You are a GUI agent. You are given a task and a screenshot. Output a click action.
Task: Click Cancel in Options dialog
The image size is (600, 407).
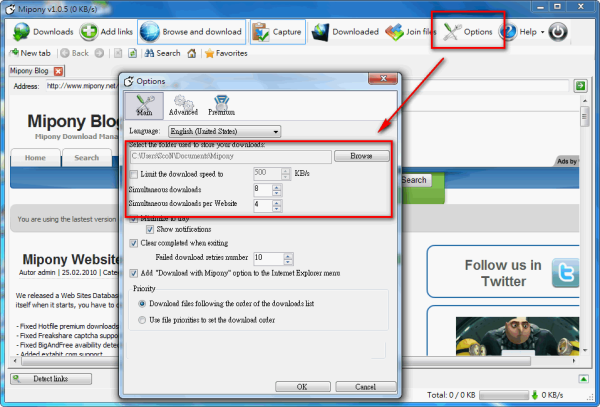point(365,387)
